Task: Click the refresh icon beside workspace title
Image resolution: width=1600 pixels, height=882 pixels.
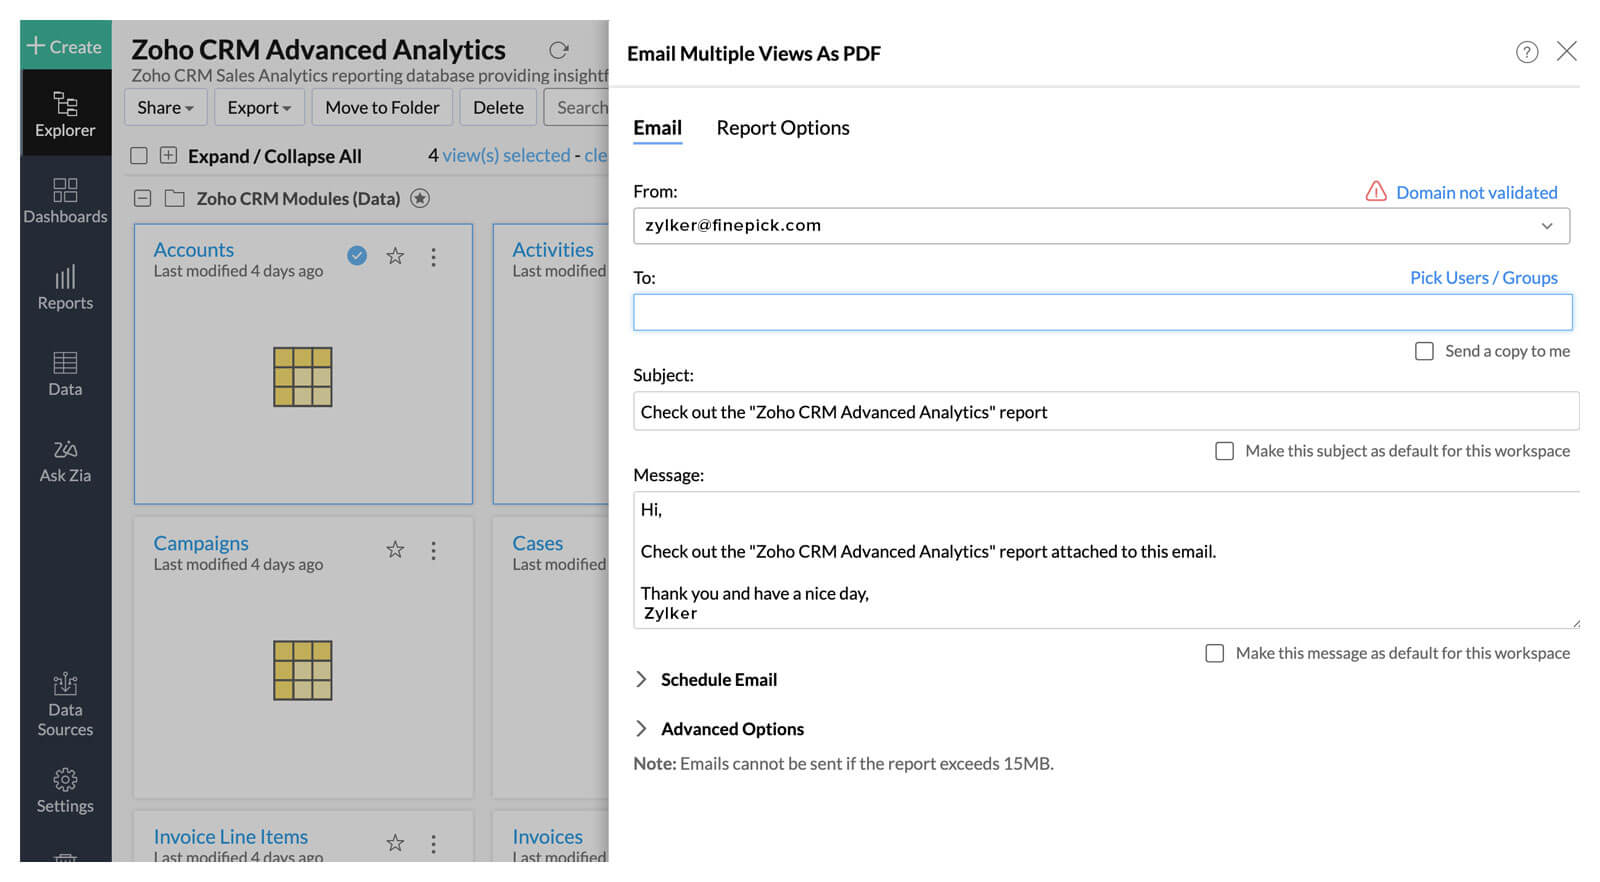Action: tap(558, 50)
